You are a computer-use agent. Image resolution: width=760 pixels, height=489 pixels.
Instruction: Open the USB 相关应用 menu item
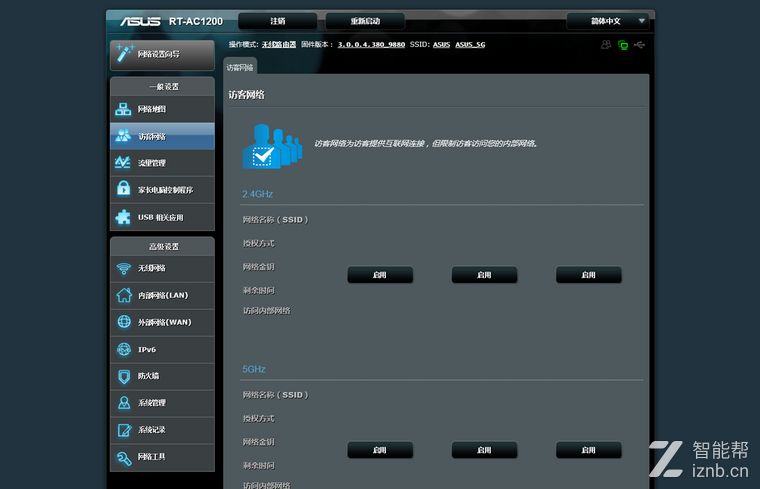tap(162, 217)
